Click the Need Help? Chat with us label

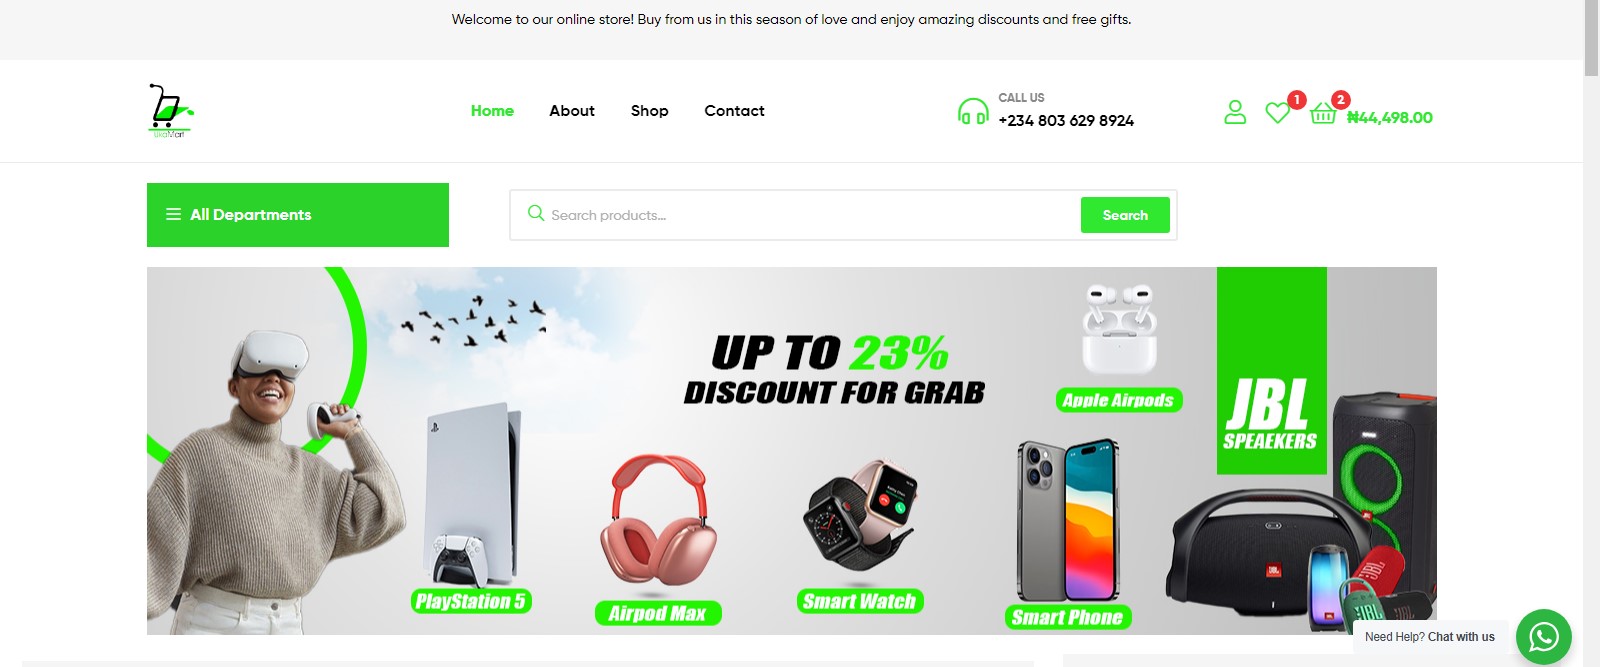[x=1430, y=637]
